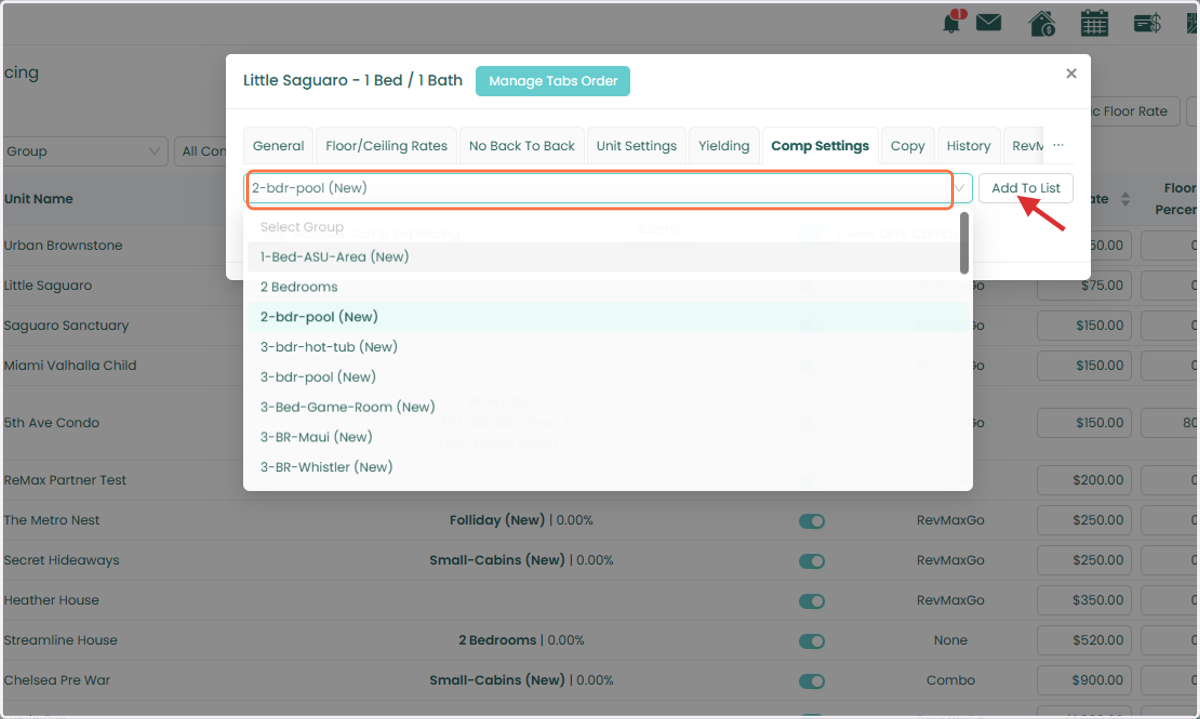The width and height of the screenshot is (1200, 719).
Task: Click Miami Valhalla Child unit name
Action: tap(70, 366)
